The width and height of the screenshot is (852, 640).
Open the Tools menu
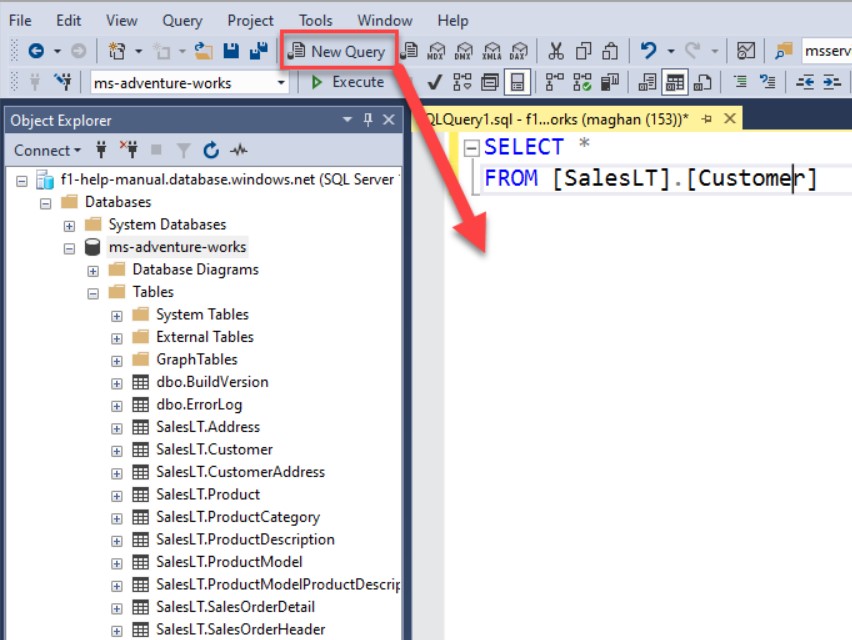tap(315, 20)
